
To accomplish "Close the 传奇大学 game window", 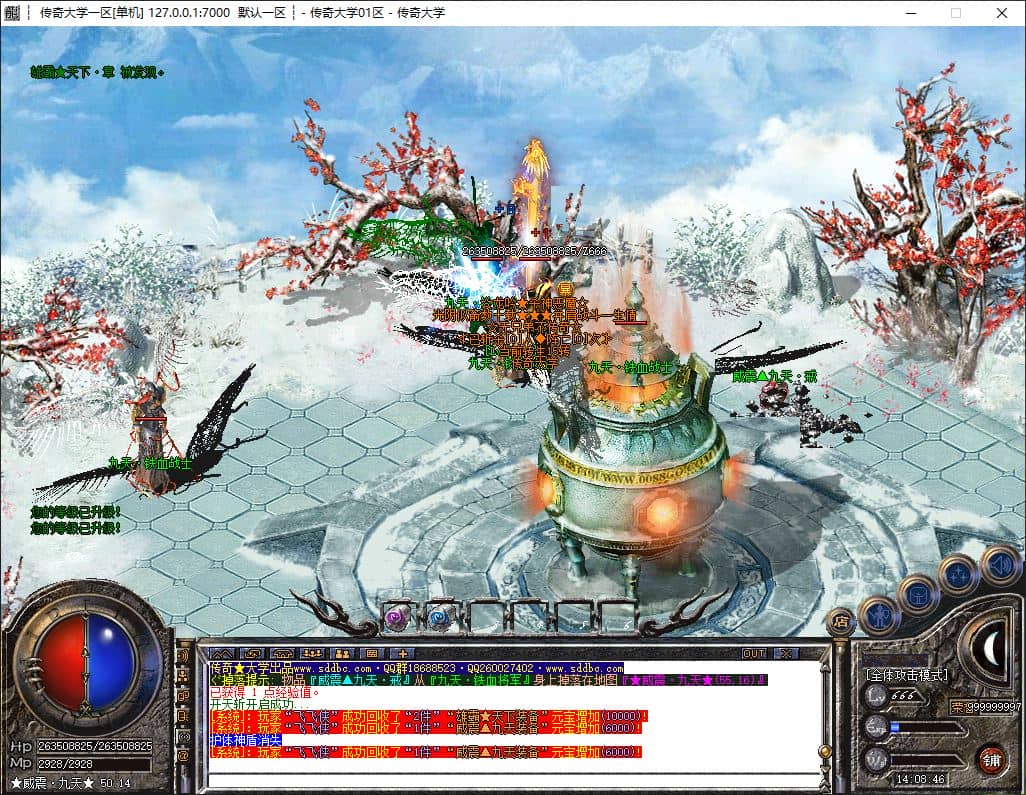I will coord(1002,12).
